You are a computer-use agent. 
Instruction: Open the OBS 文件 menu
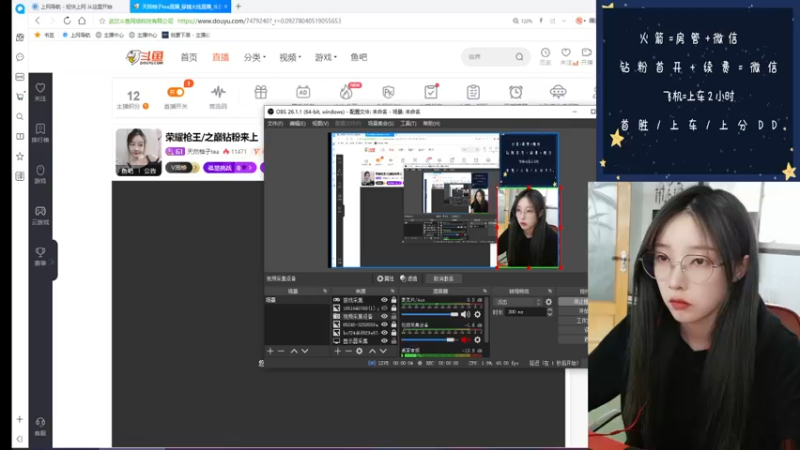(x=275, y=123)
